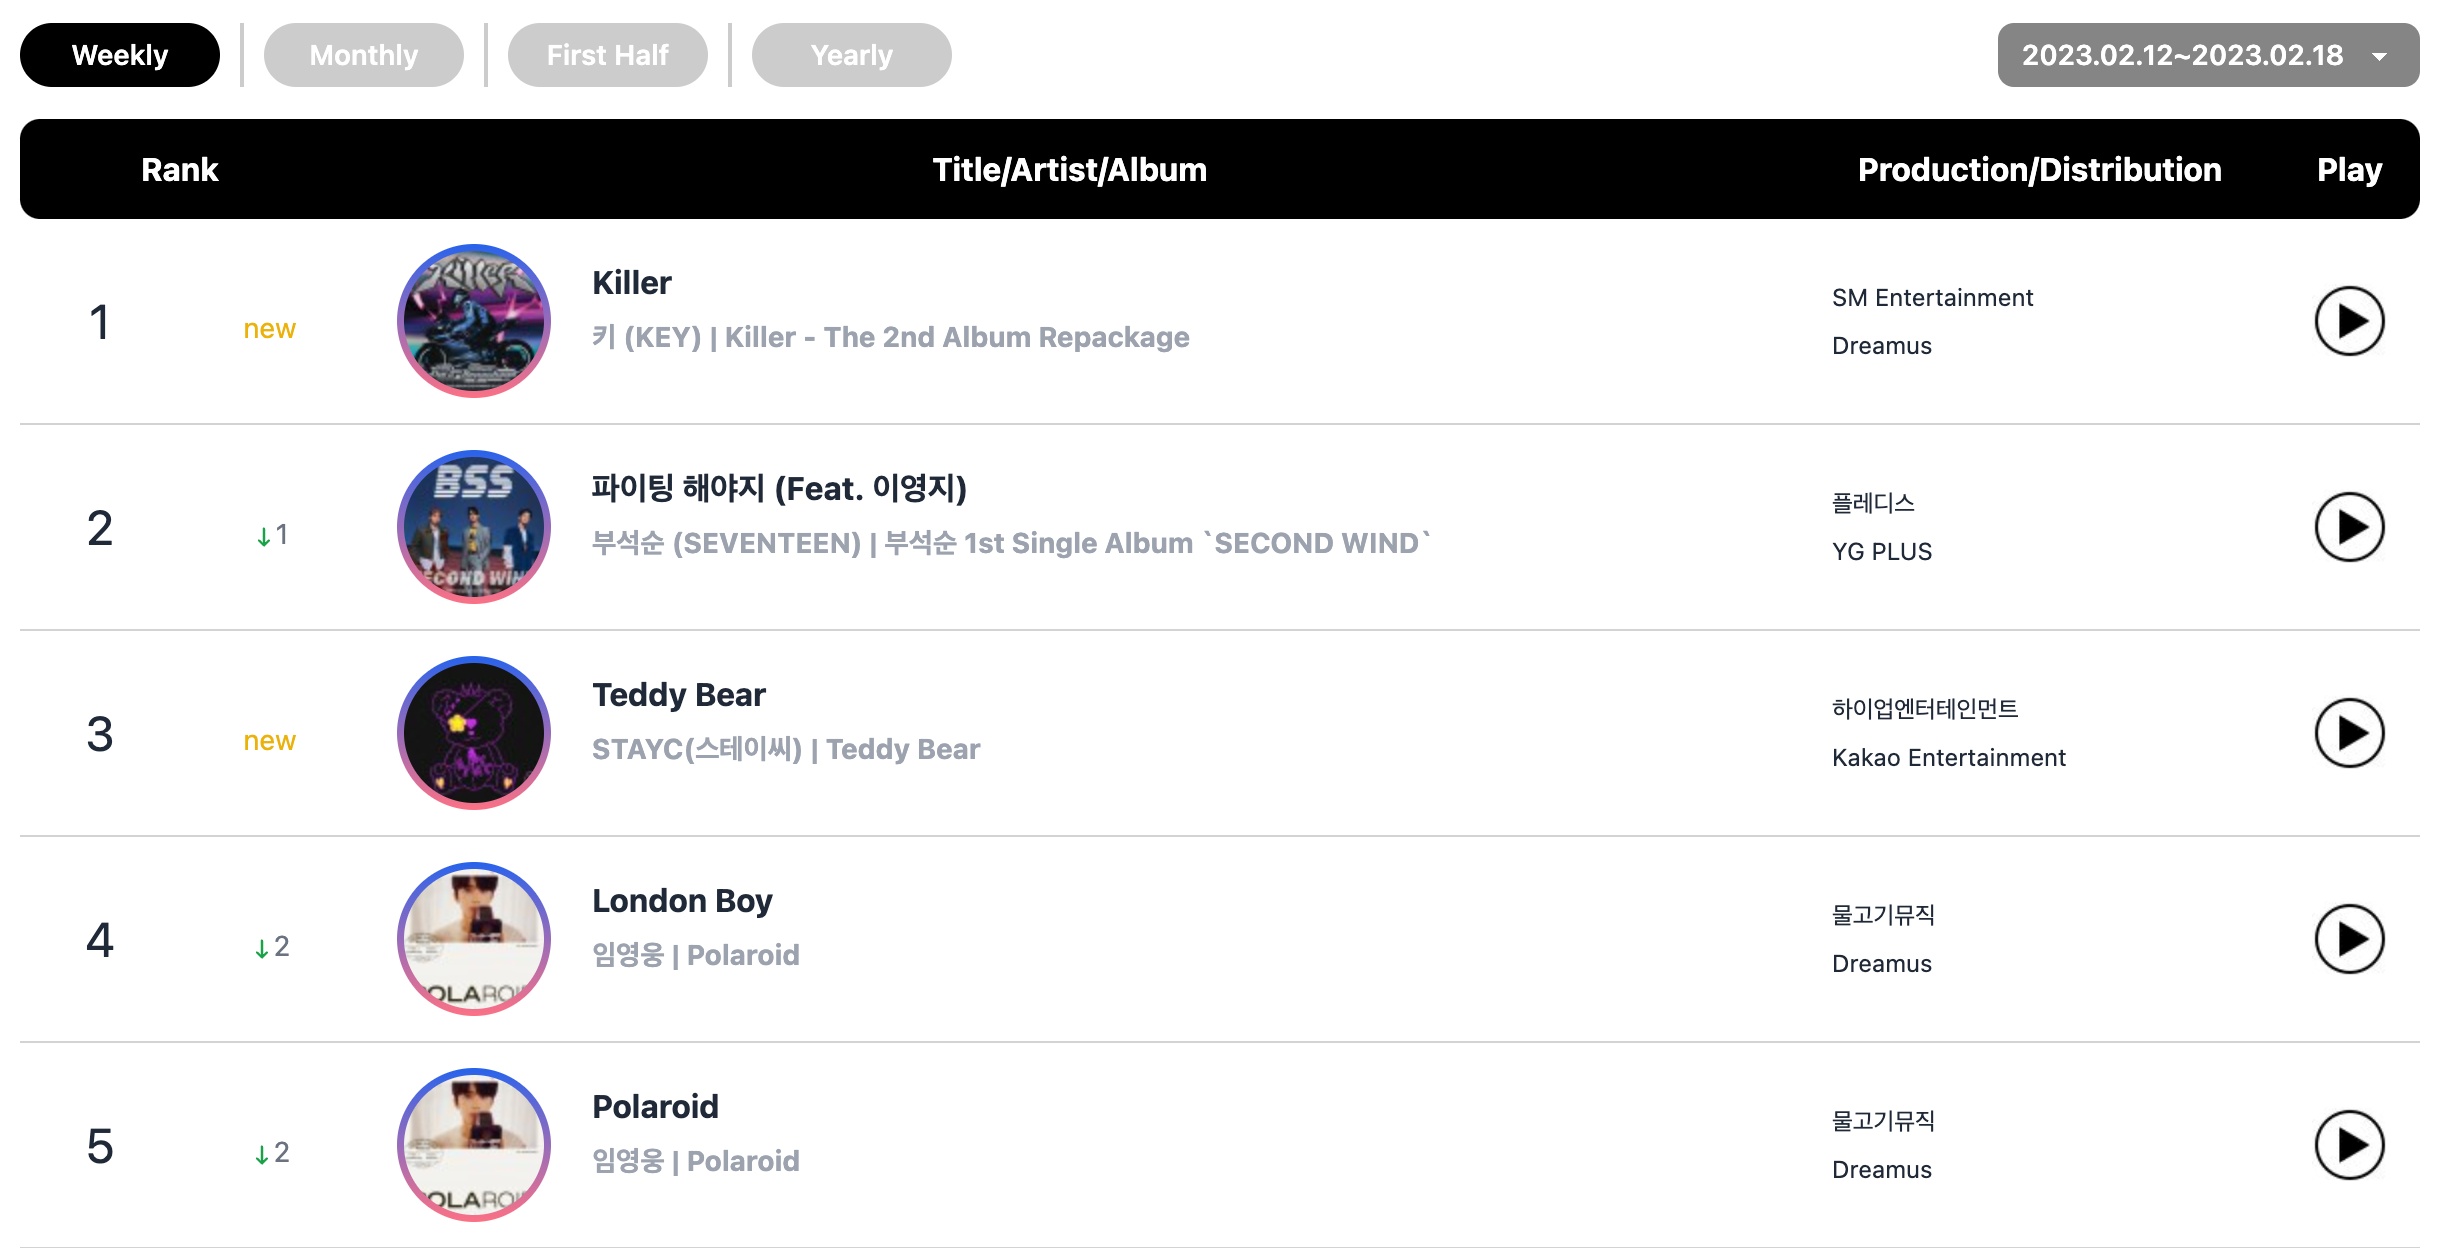Open the Killer song title link
The width and height of the screenshot is (2440, 1248).
pyautogui.click(x=632, y=283)
